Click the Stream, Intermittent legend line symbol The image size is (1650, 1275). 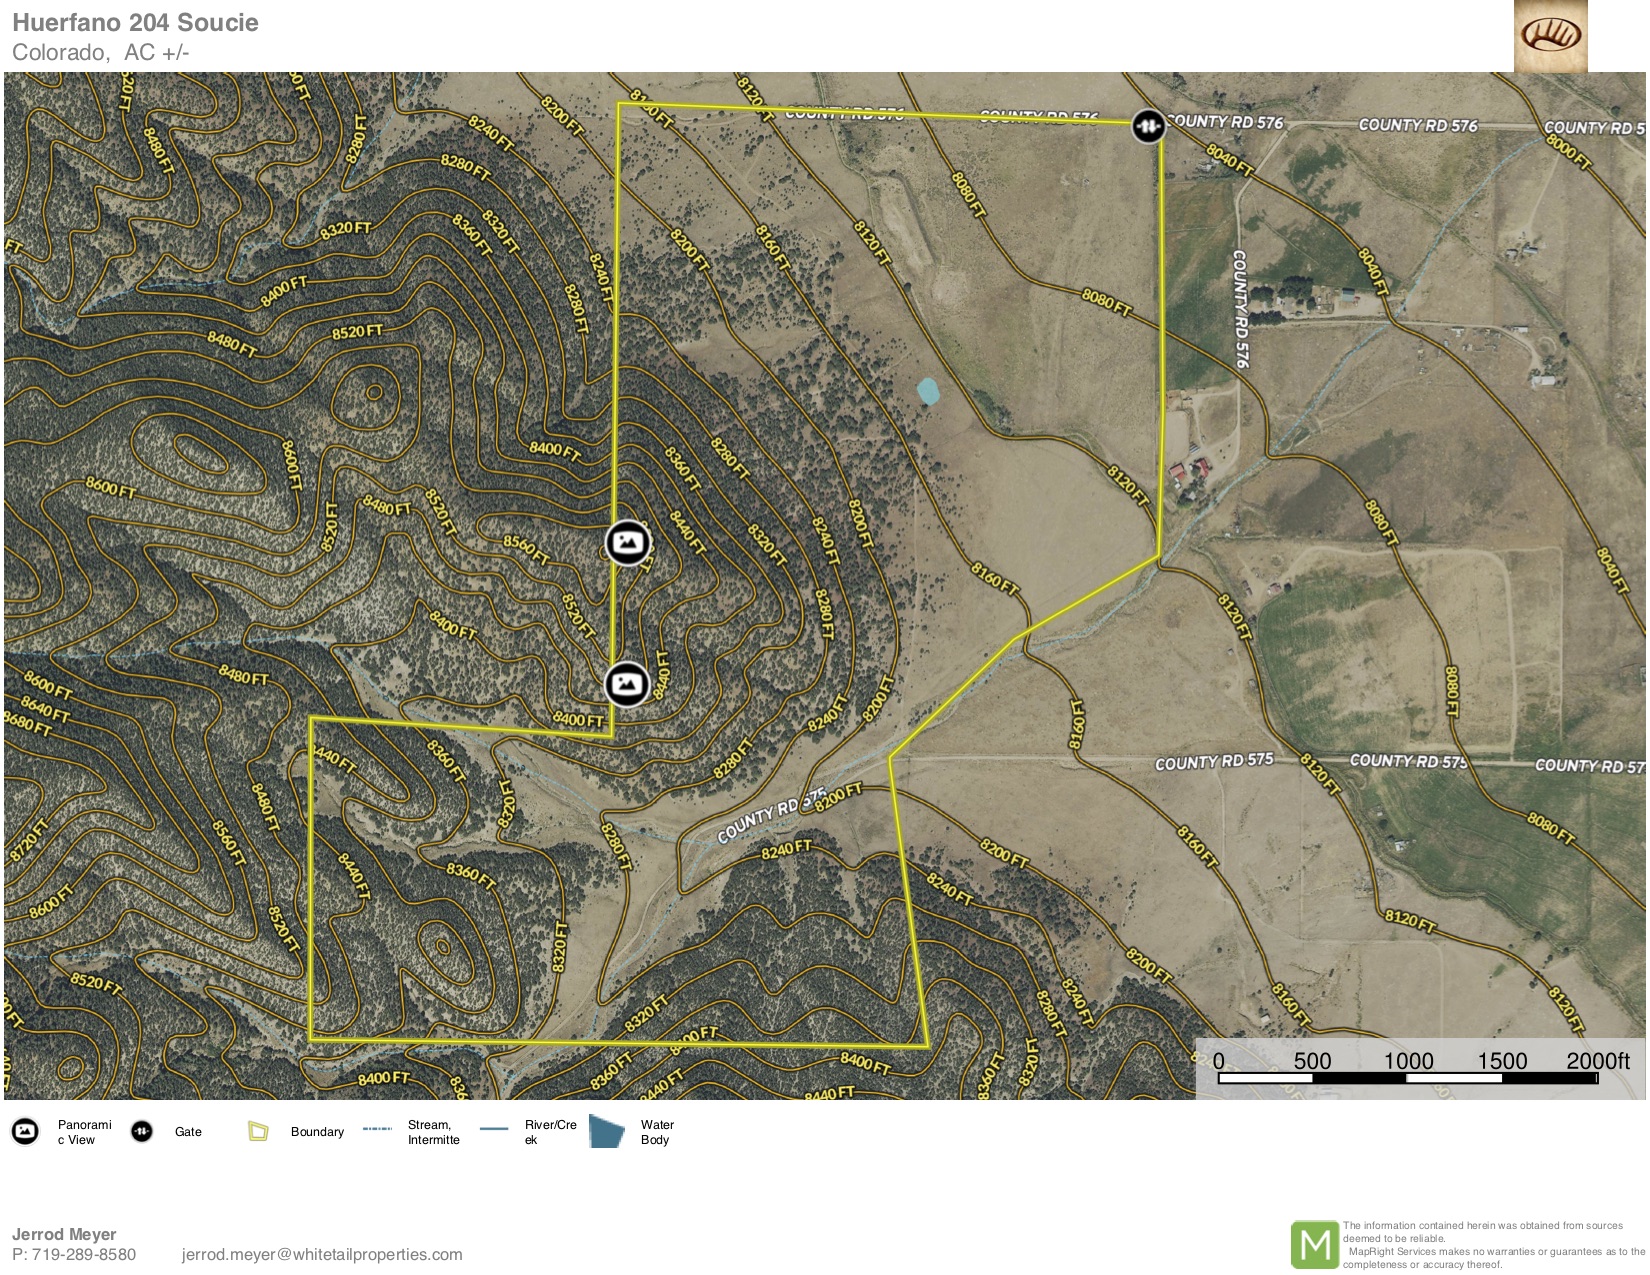pyautogui.click(x=377, y=1129)
